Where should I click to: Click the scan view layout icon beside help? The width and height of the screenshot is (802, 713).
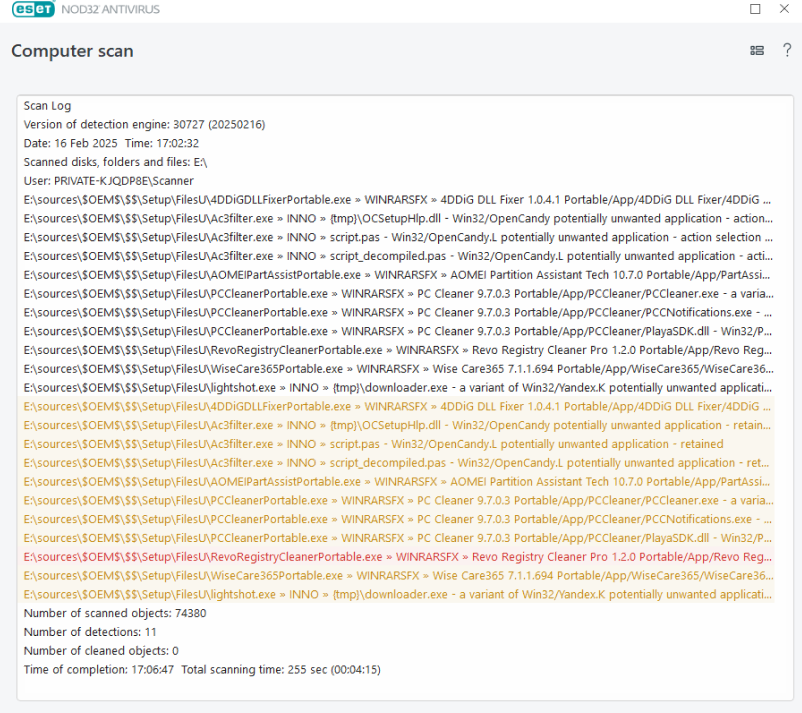(757, 50)
